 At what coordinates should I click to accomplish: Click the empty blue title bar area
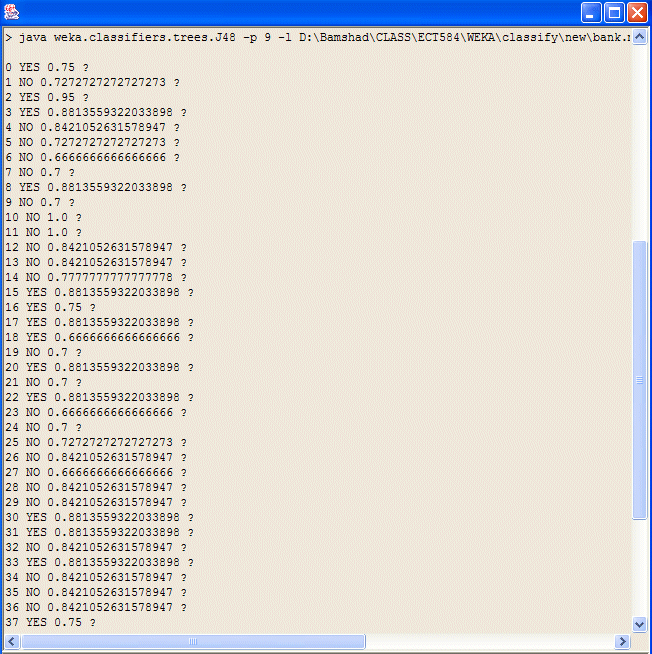(300, 13)
